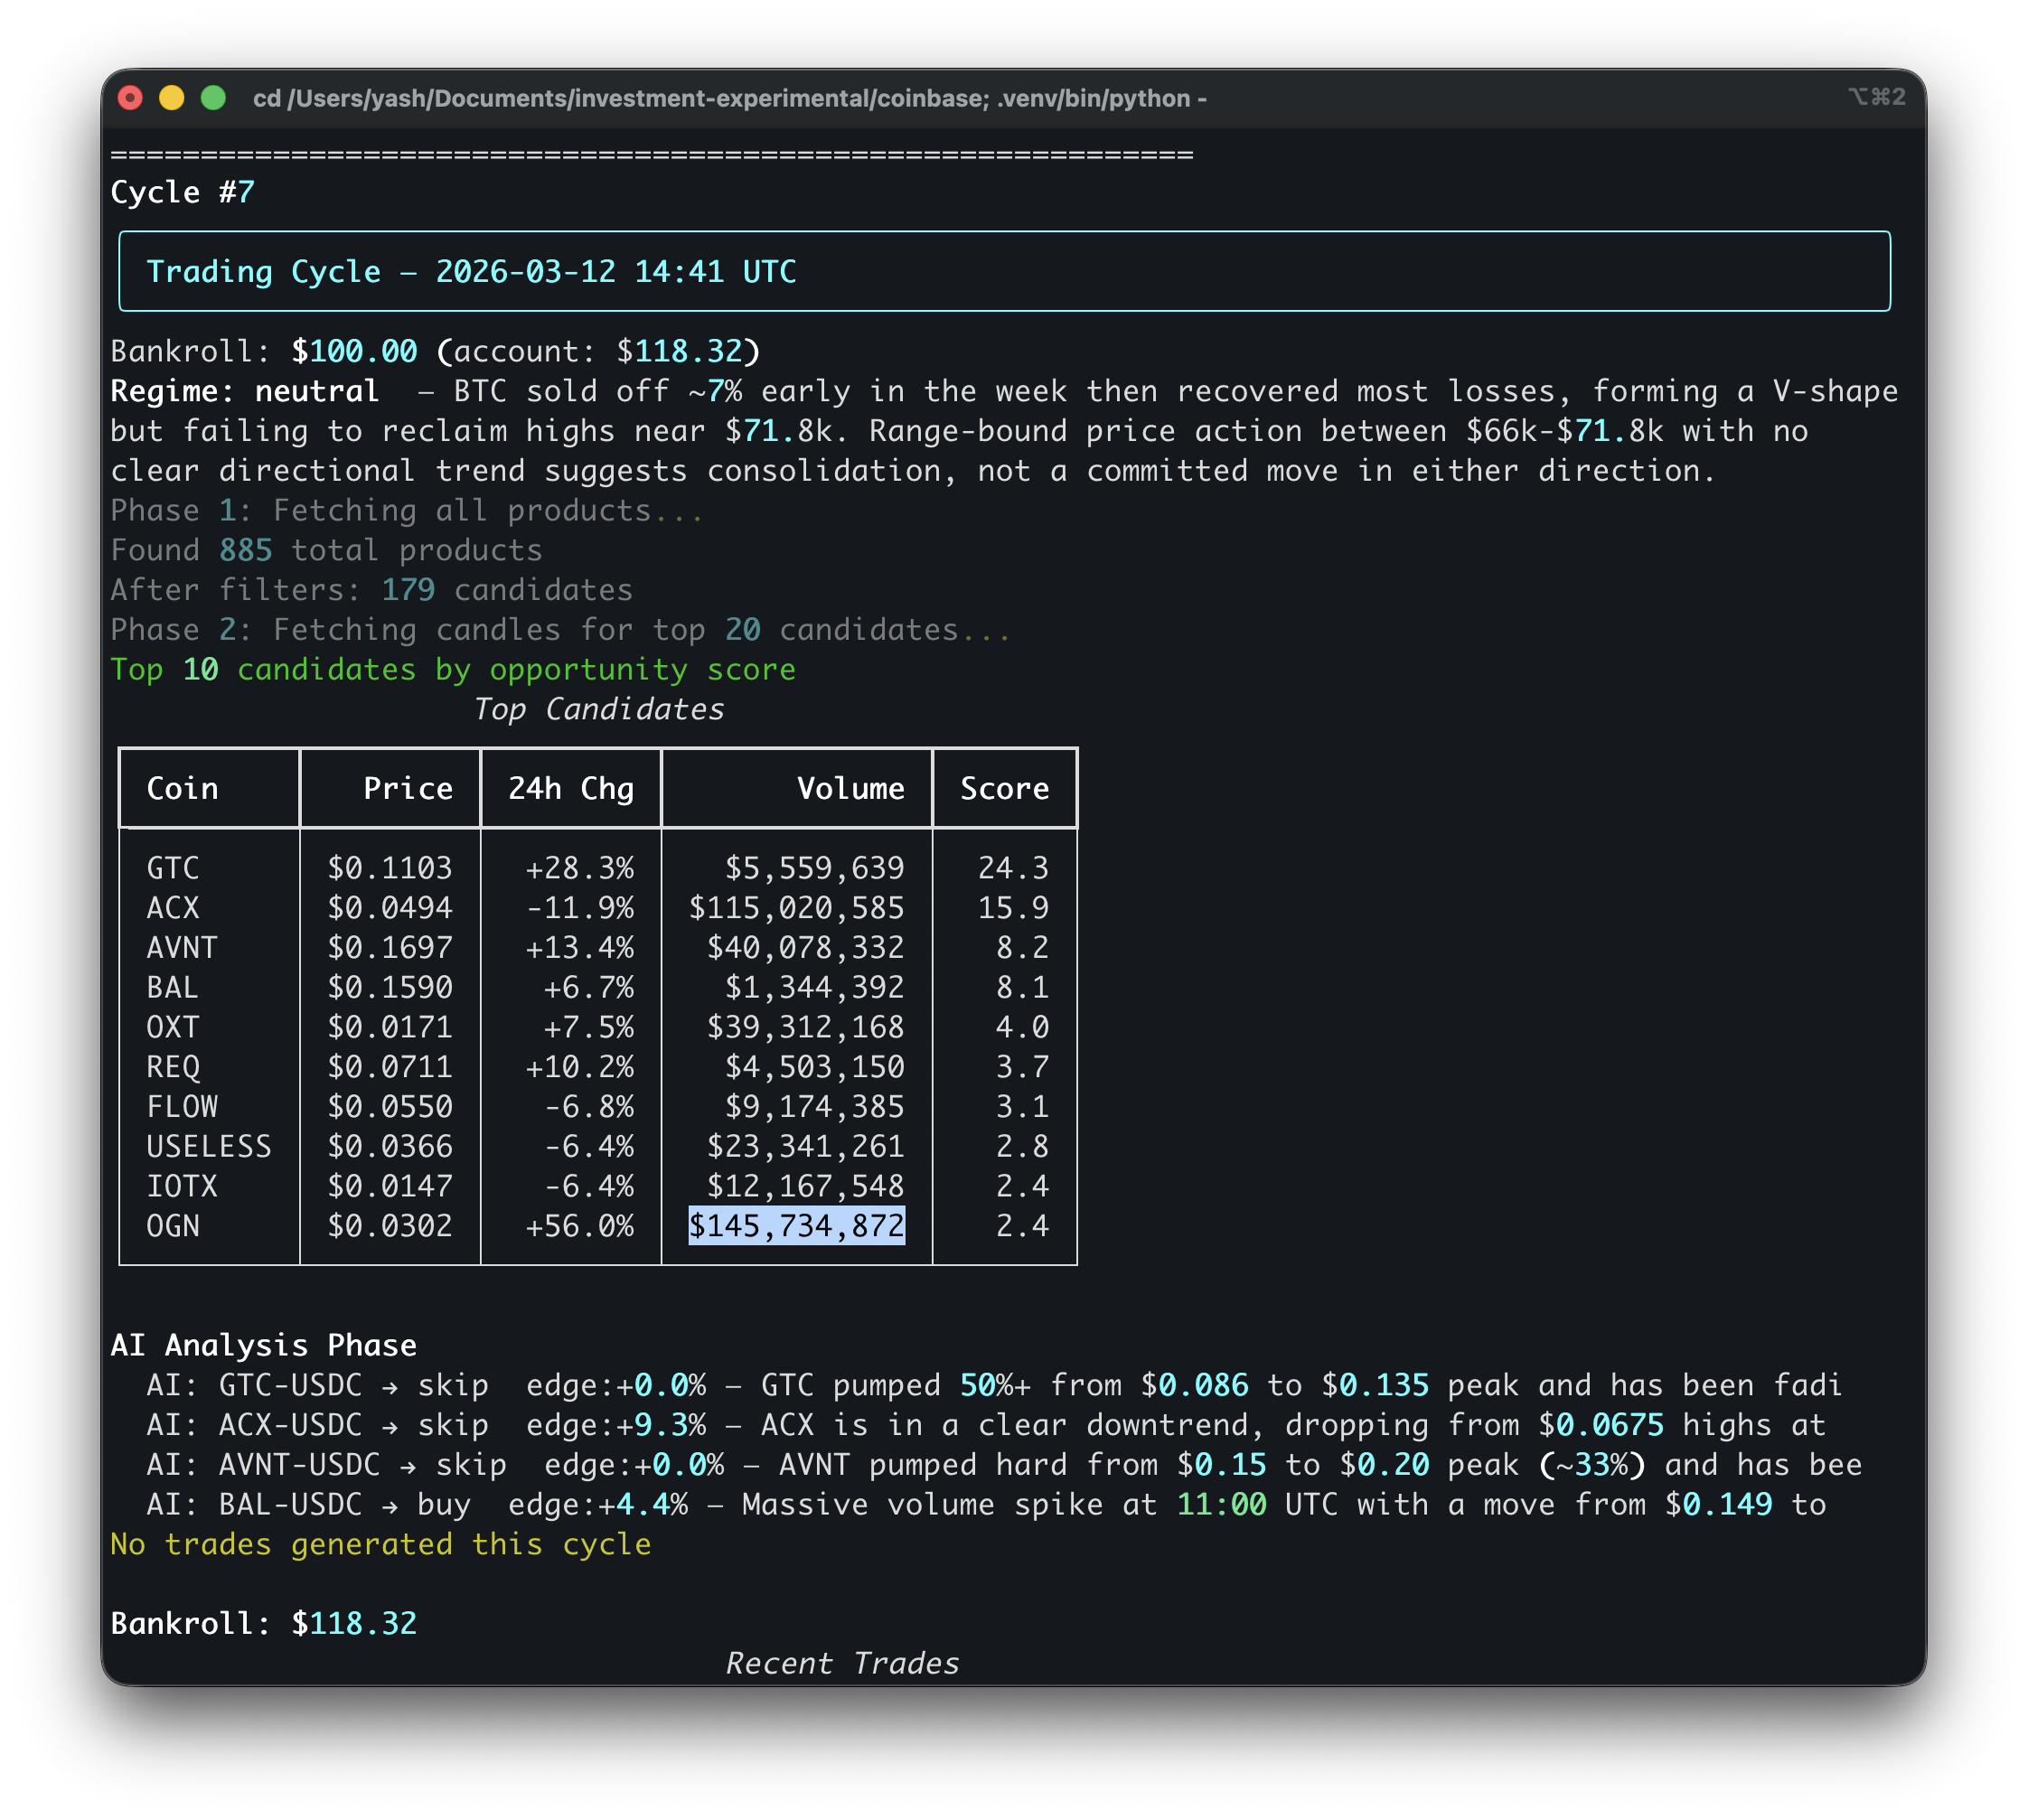Zoom the terminal window with green button
2028x1820 pixels.
tap(213, 98)
